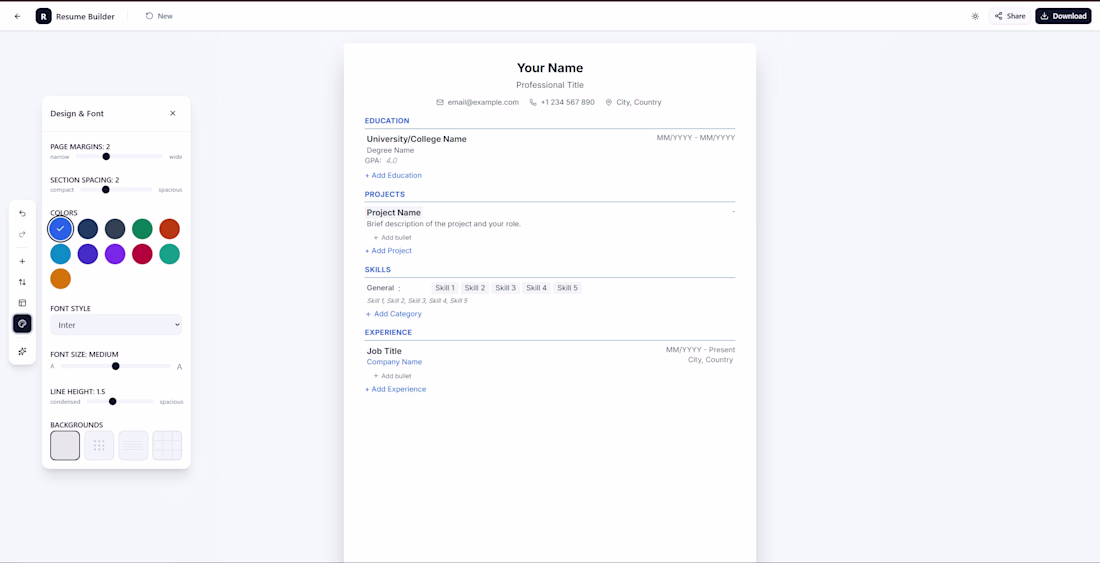The height and width of the screenshot is (563, 1100).
Task: Click the reorder sections arrows icon
Action: (x=22, y=282)
